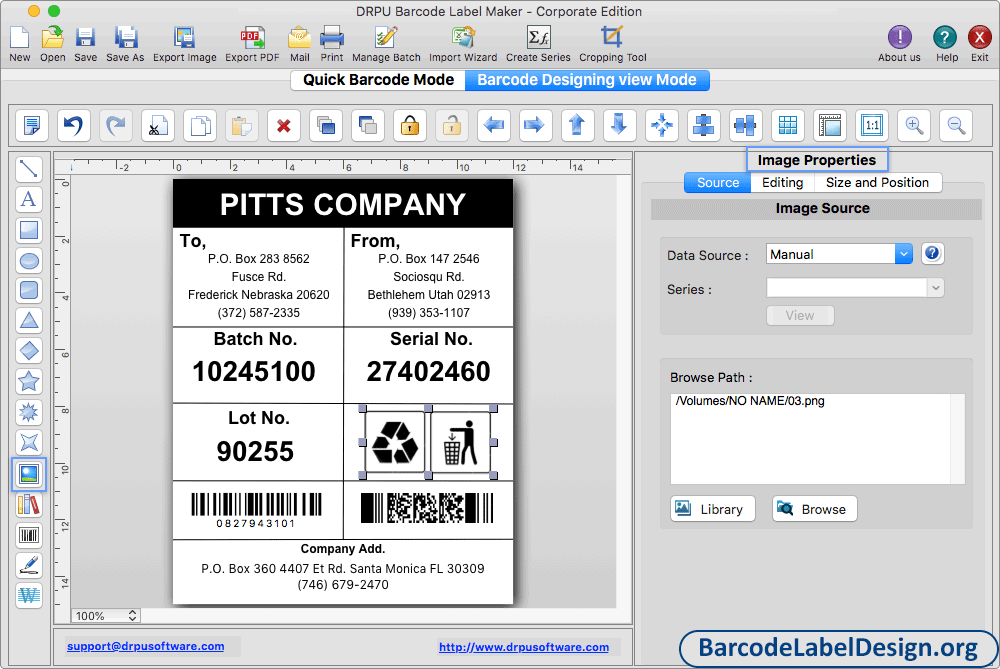
Task: Select the Signature pen tool
Action: coord(29,565)
